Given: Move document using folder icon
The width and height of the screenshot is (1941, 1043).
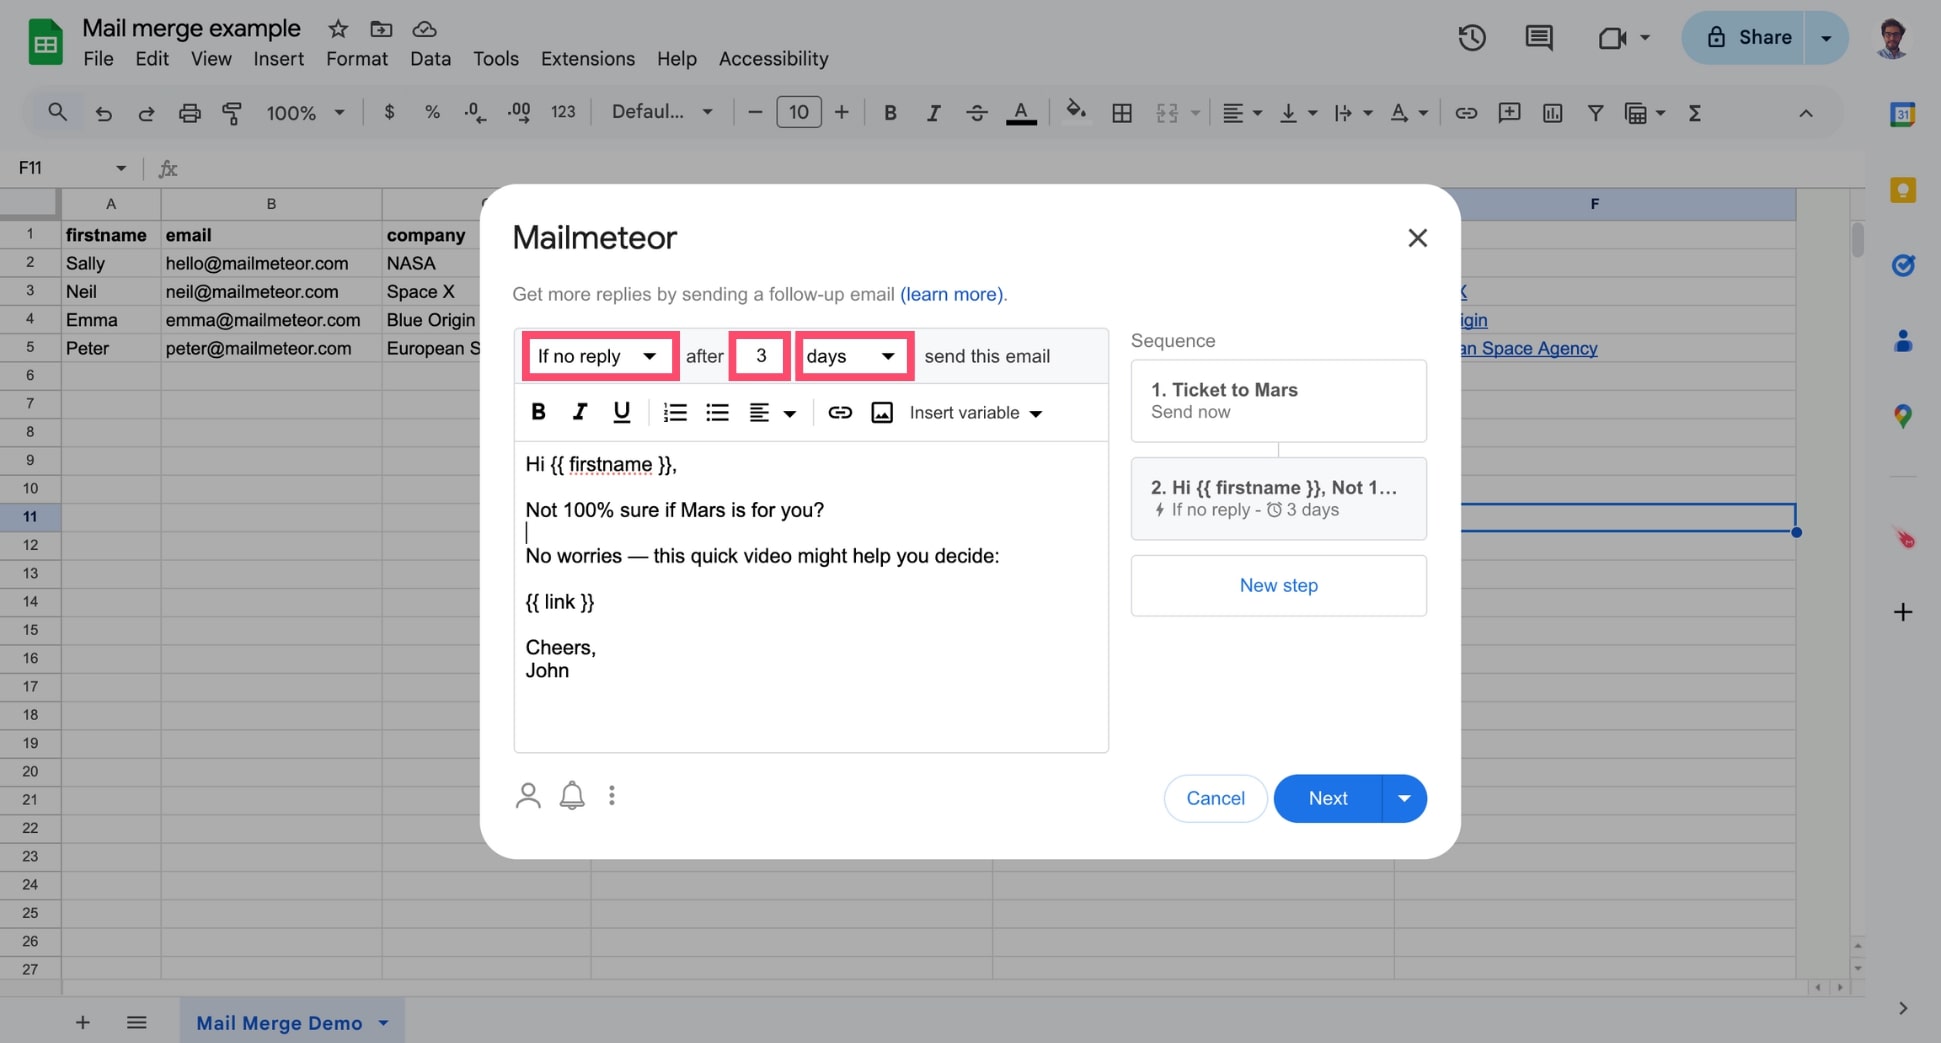Looking at the screenshot, I should point(381,28).
